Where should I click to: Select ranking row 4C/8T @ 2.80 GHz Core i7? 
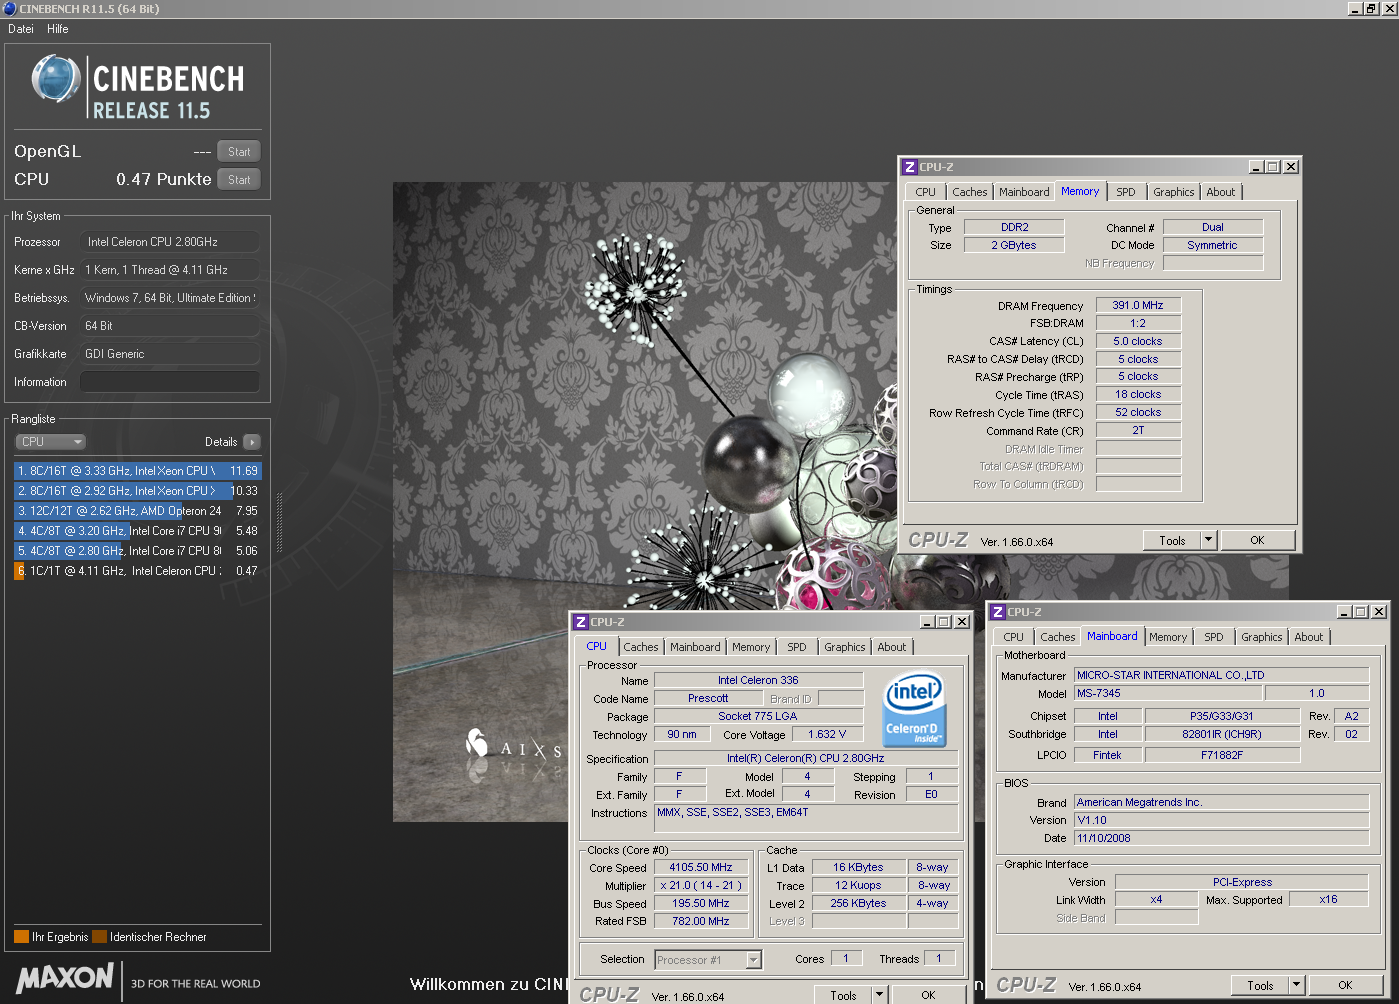[137, 551]
